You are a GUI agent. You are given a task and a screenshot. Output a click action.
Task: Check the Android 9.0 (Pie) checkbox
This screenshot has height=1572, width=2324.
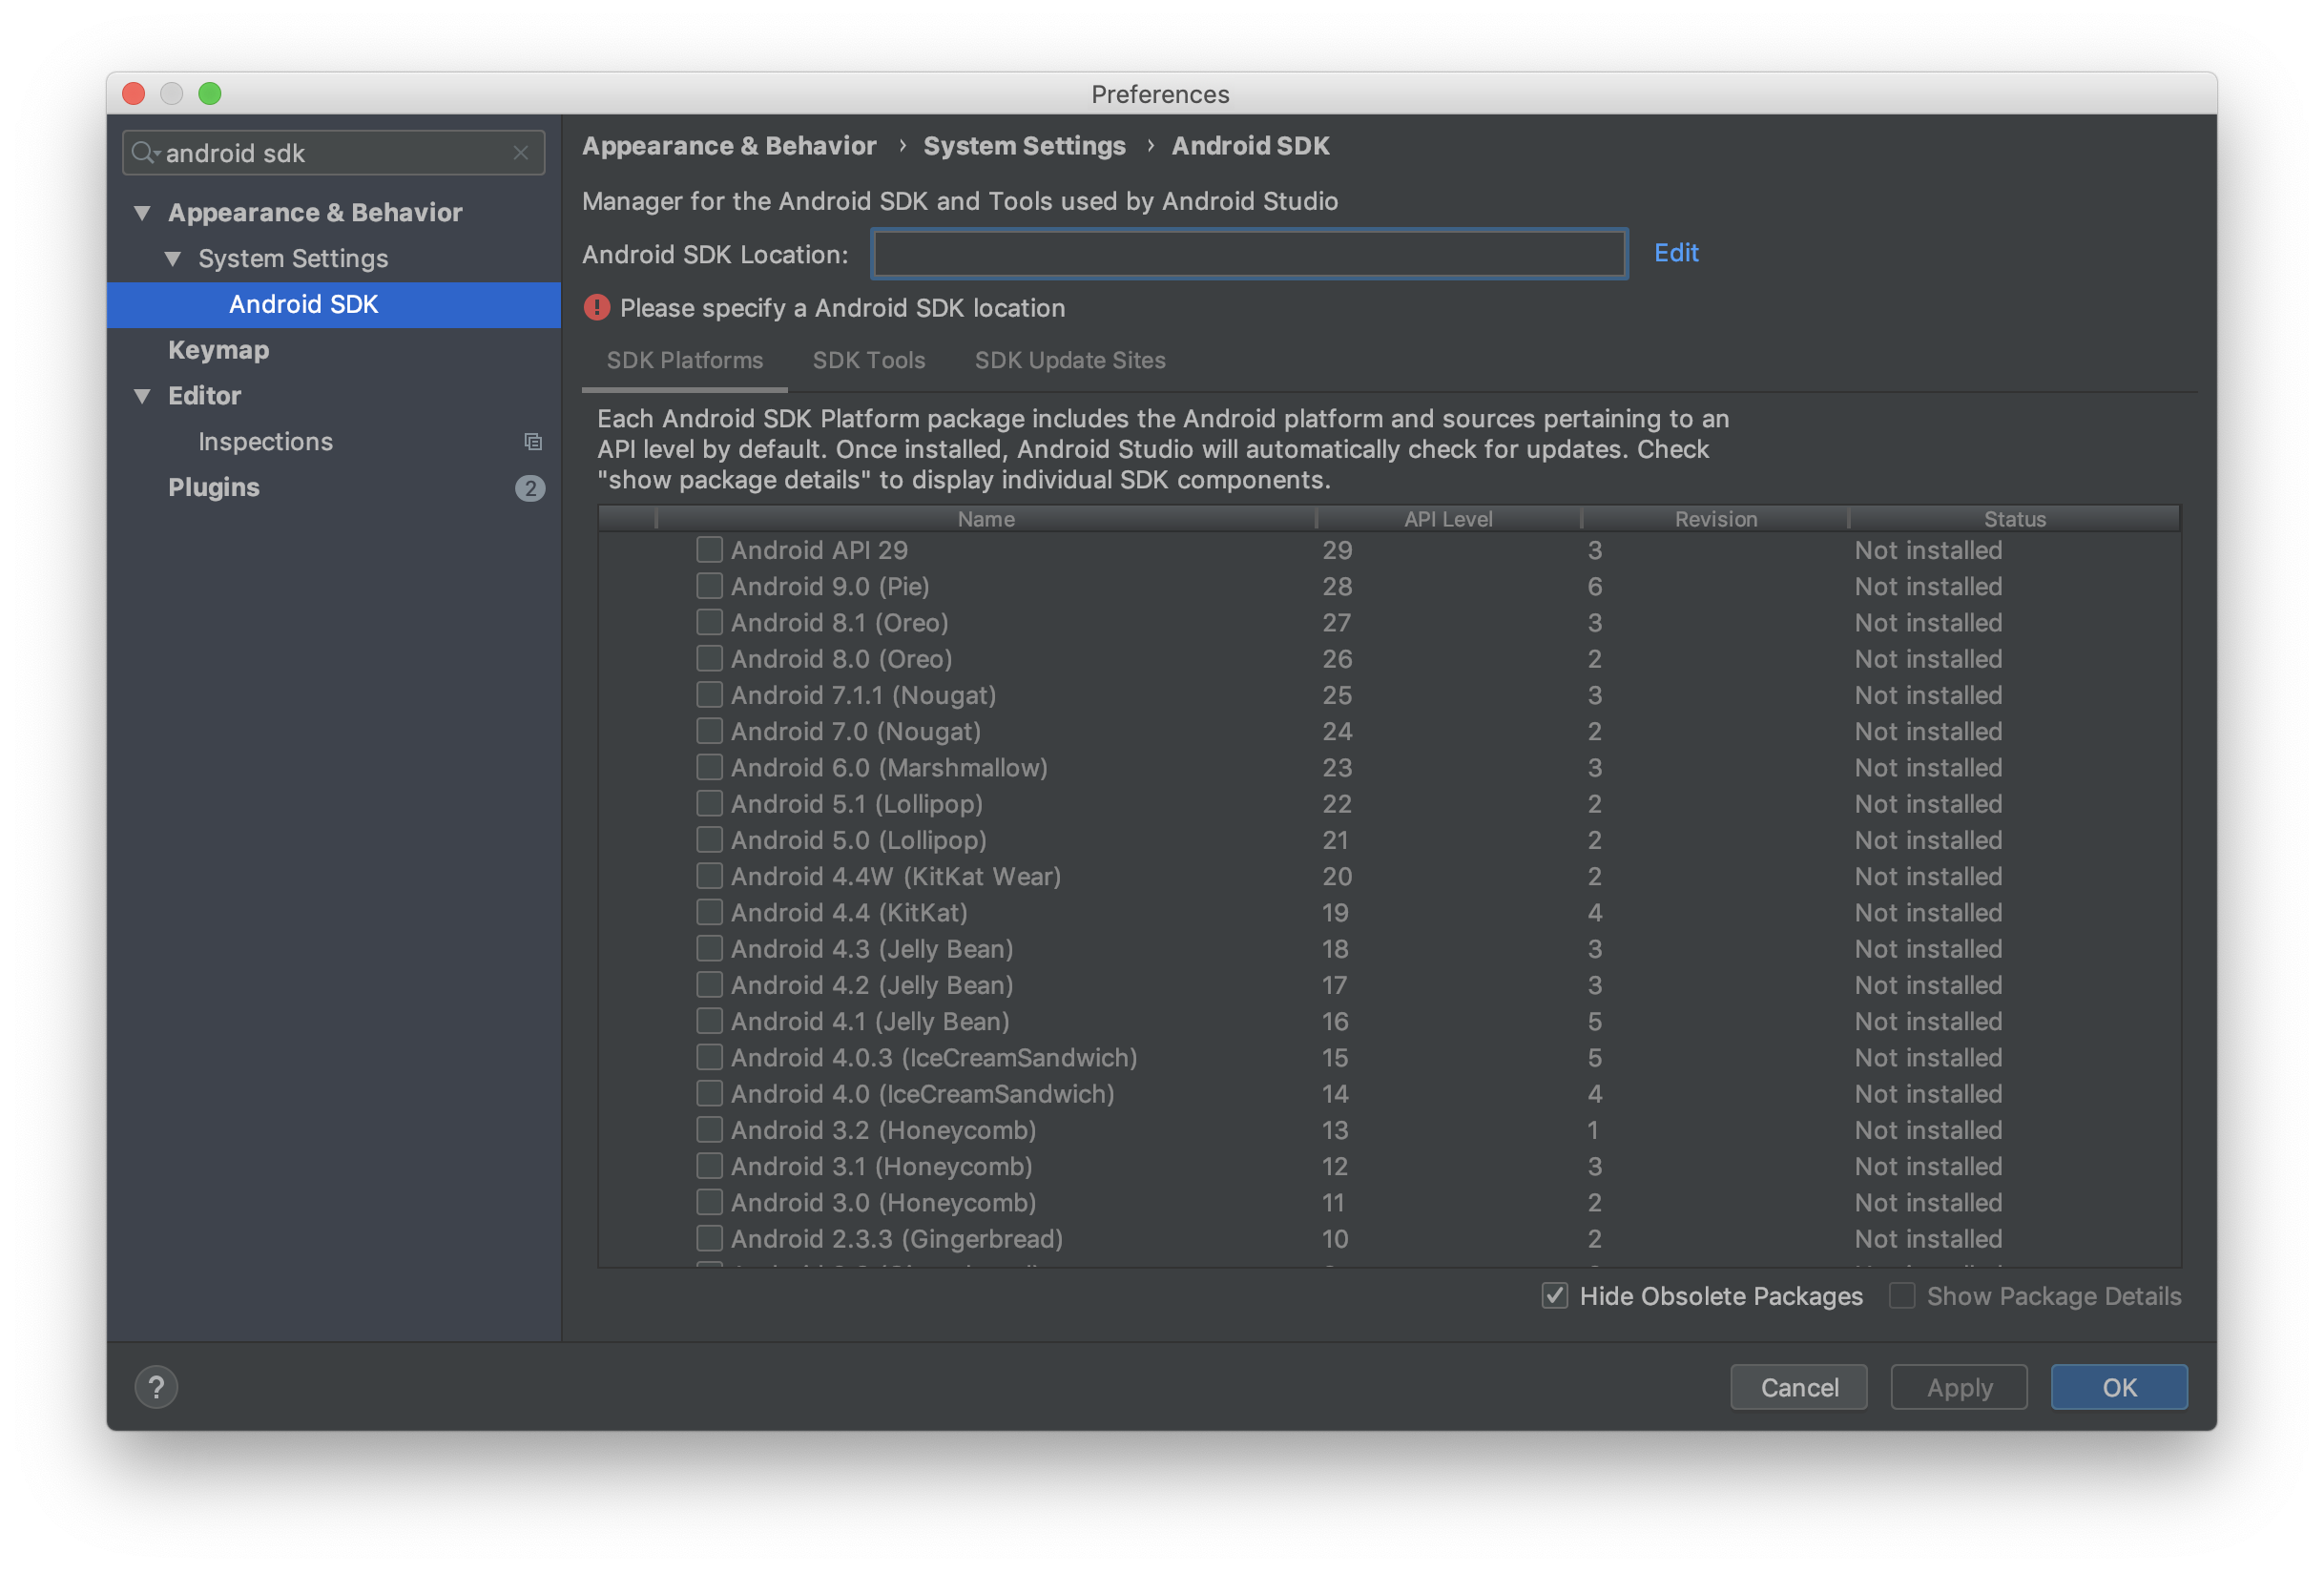pos(709,586)
